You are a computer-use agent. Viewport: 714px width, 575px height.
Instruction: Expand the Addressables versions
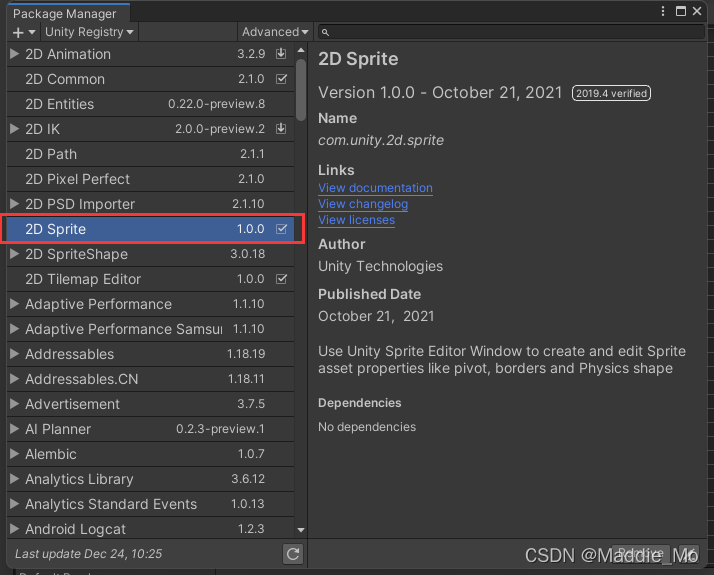click(14, 354)
